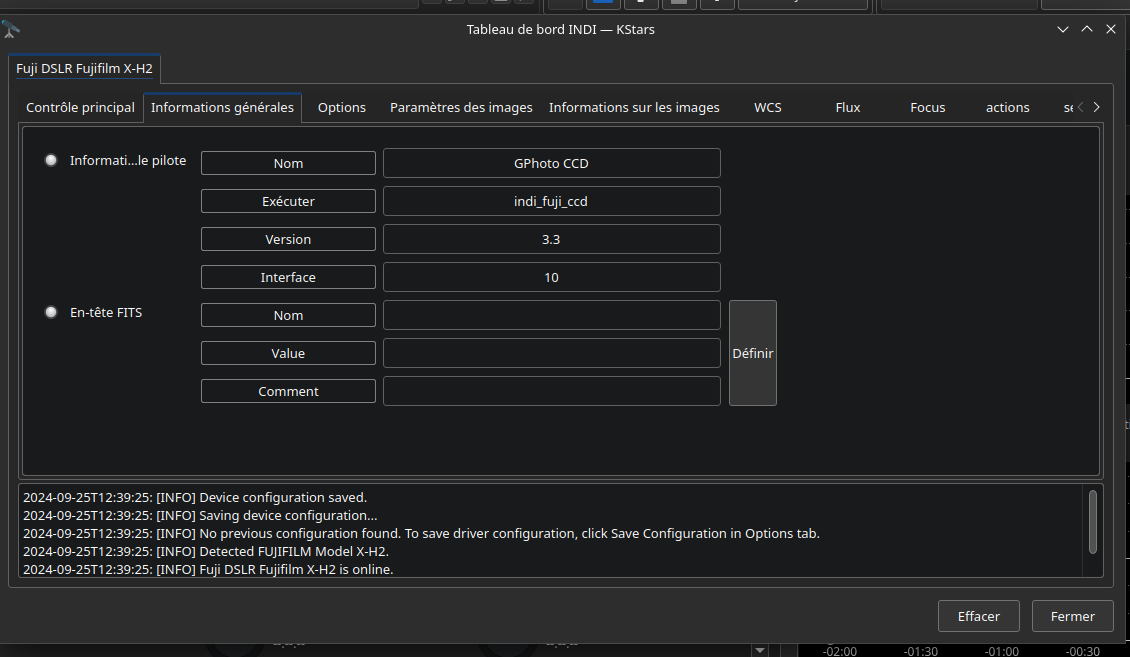1130x657 pixels.
Task: Click the Effacer button
Action: coord(979,616)
